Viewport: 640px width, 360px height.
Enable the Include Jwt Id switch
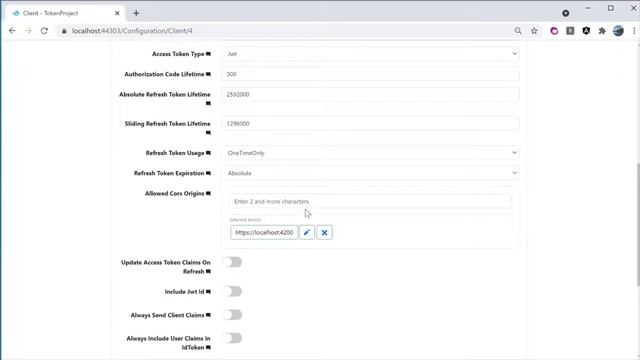click(232, 291)
